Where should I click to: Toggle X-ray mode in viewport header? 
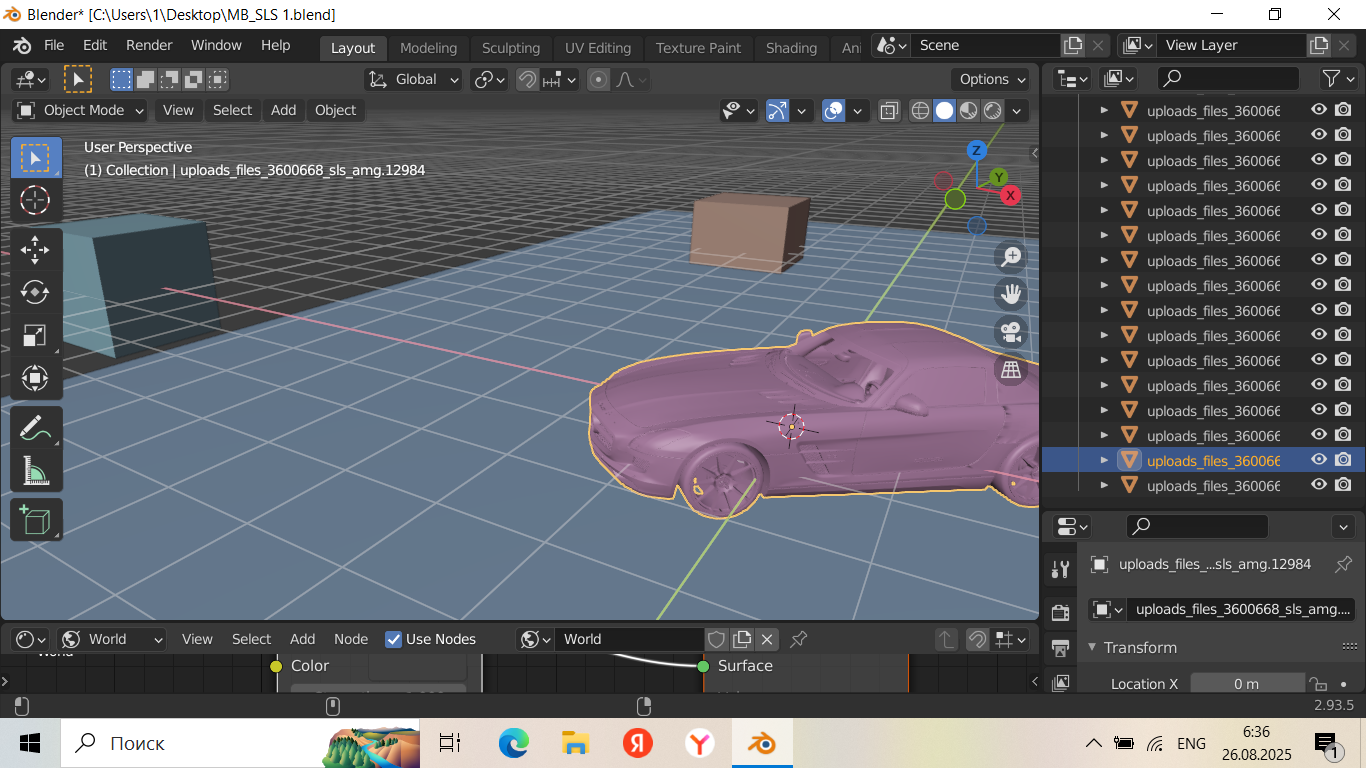point(889,111)
